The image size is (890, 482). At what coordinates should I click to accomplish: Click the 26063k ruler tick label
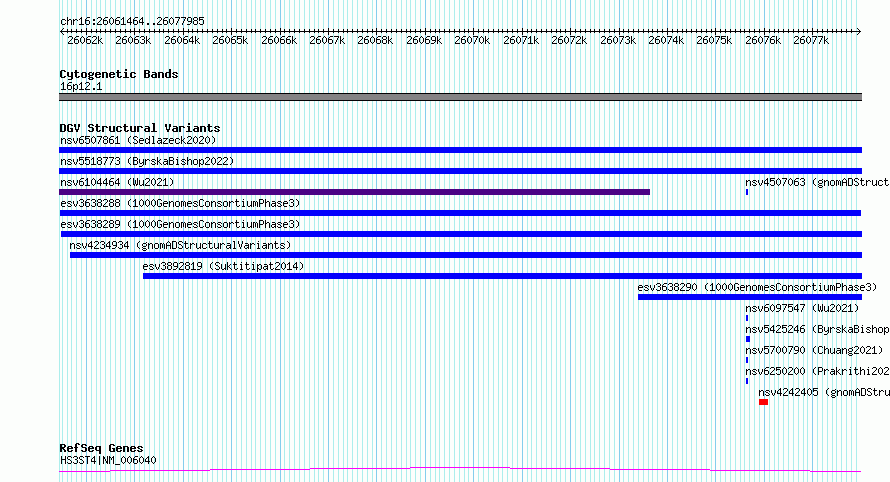(133, 40)
